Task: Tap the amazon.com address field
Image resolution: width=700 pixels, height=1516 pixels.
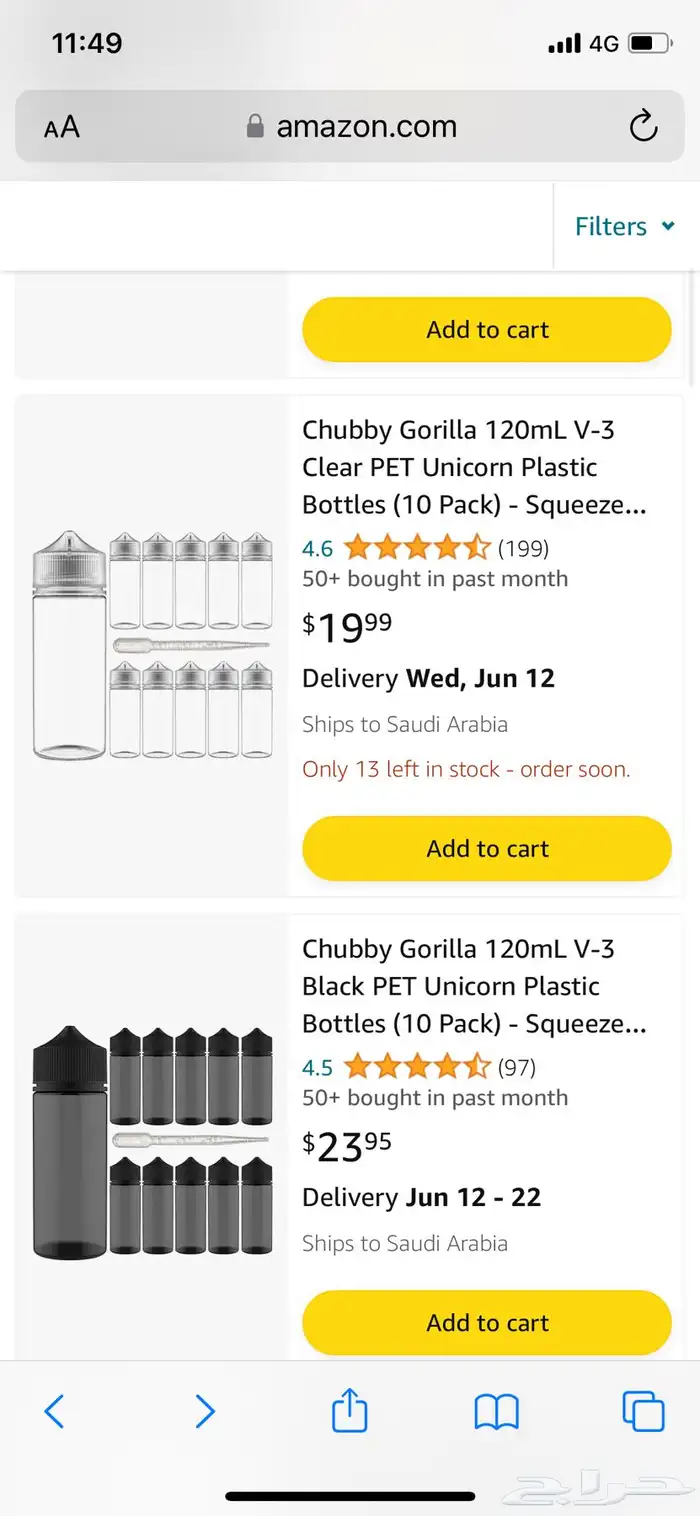Action: 366,126
